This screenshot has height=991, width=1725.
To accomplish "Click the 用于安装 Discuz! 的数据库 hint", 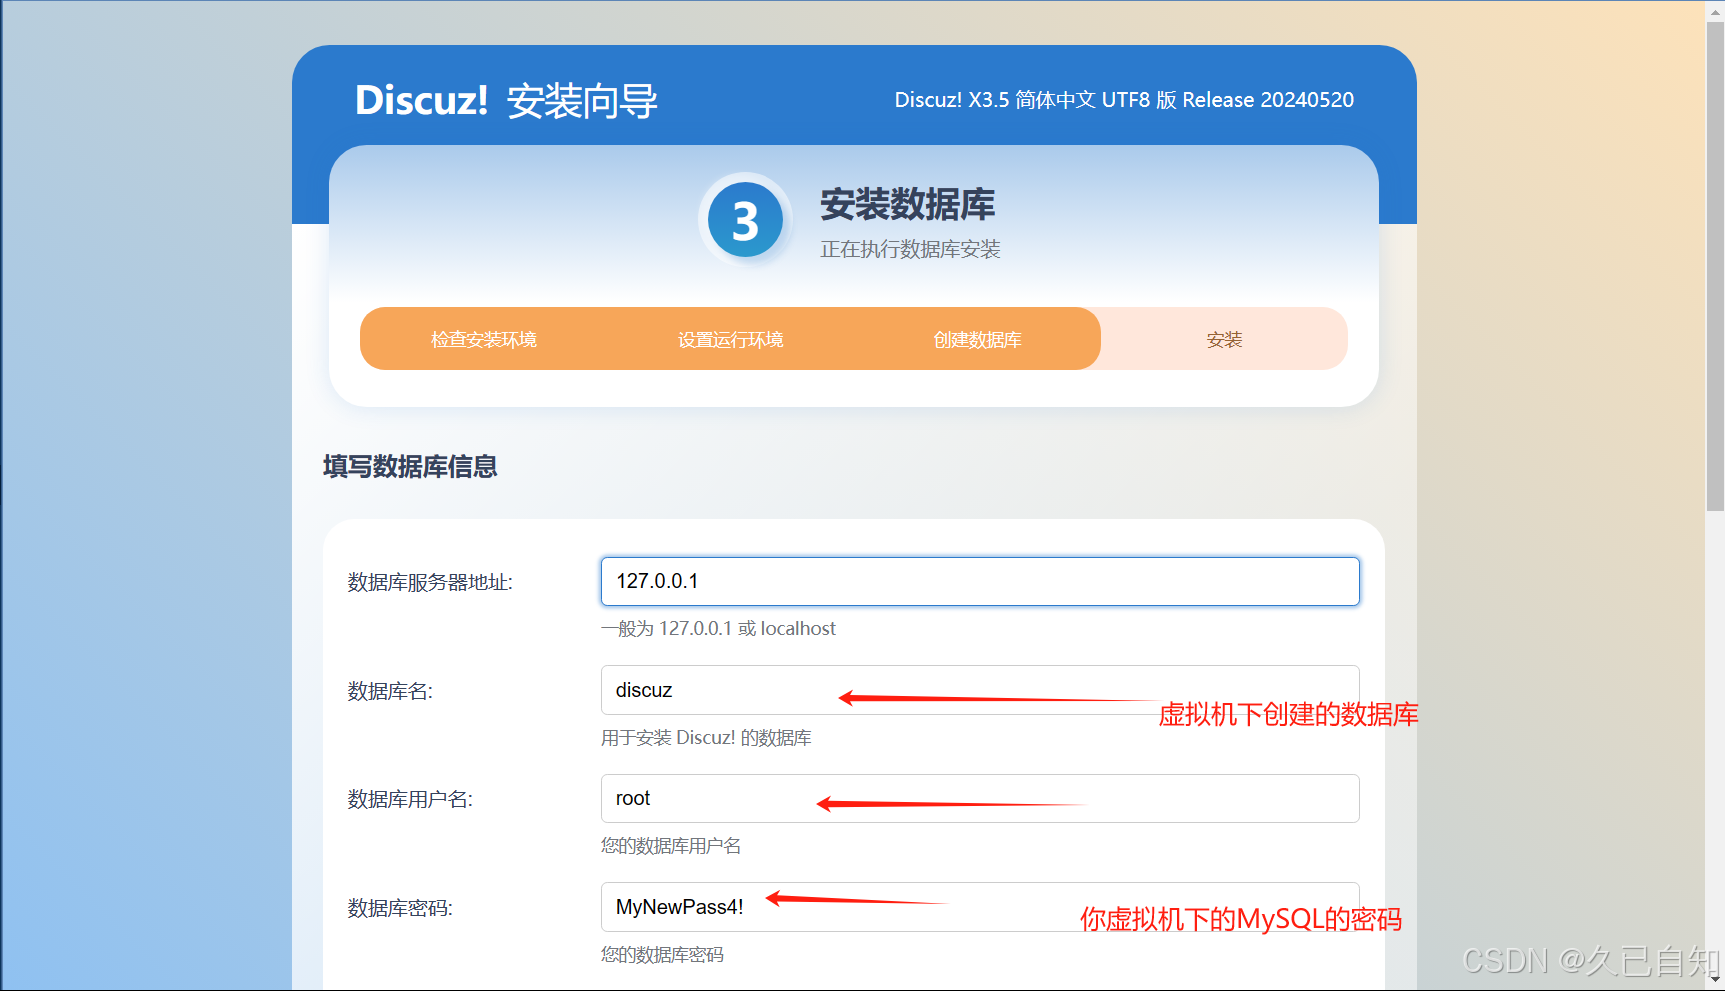I will (706, 738).
